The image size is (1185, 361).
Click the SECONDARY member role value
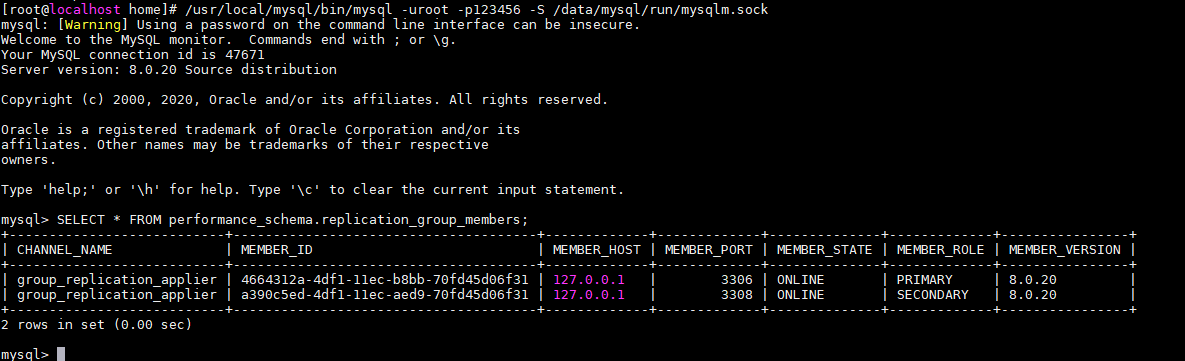[x=932, y=295]
